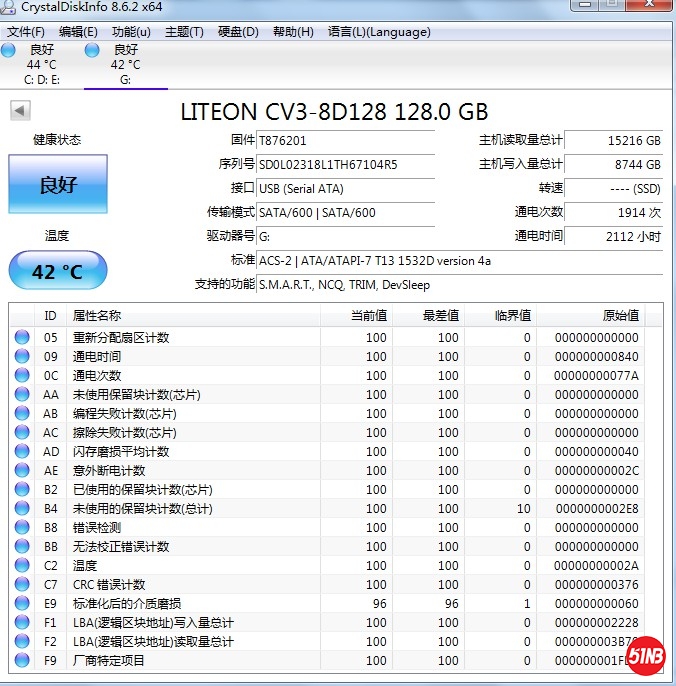Click status orb for E9 media wear row
Image resolution: width=676 pixels, height=686 pixels.
click(x=22, y=604)
